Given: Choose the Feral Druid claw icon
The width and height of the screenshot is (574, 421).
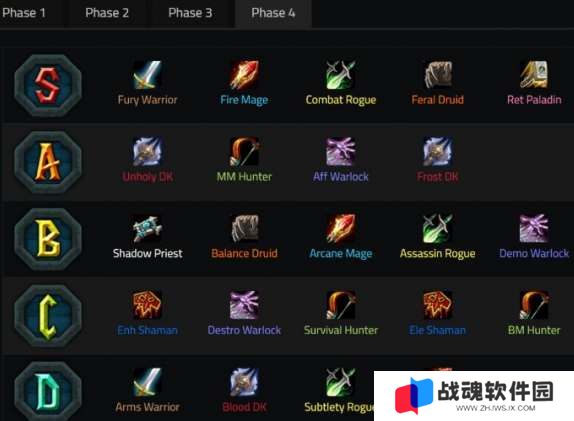Looking at the screenshot, I should tap(438, 75).
